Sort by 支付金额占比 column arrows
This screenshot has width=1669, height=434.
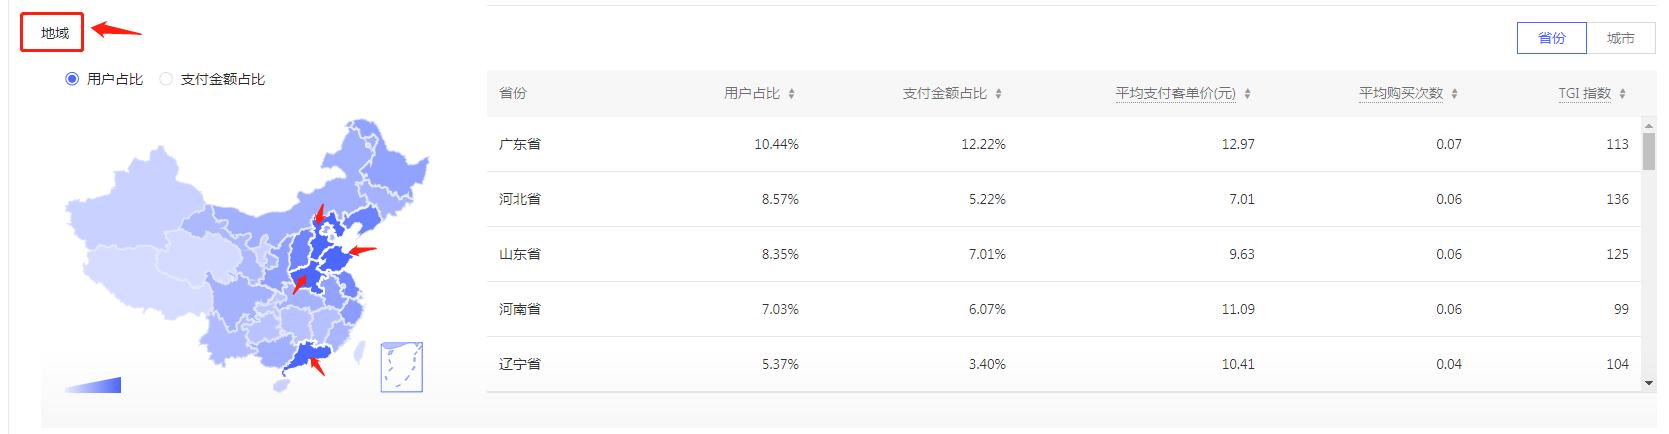point(998,94)
